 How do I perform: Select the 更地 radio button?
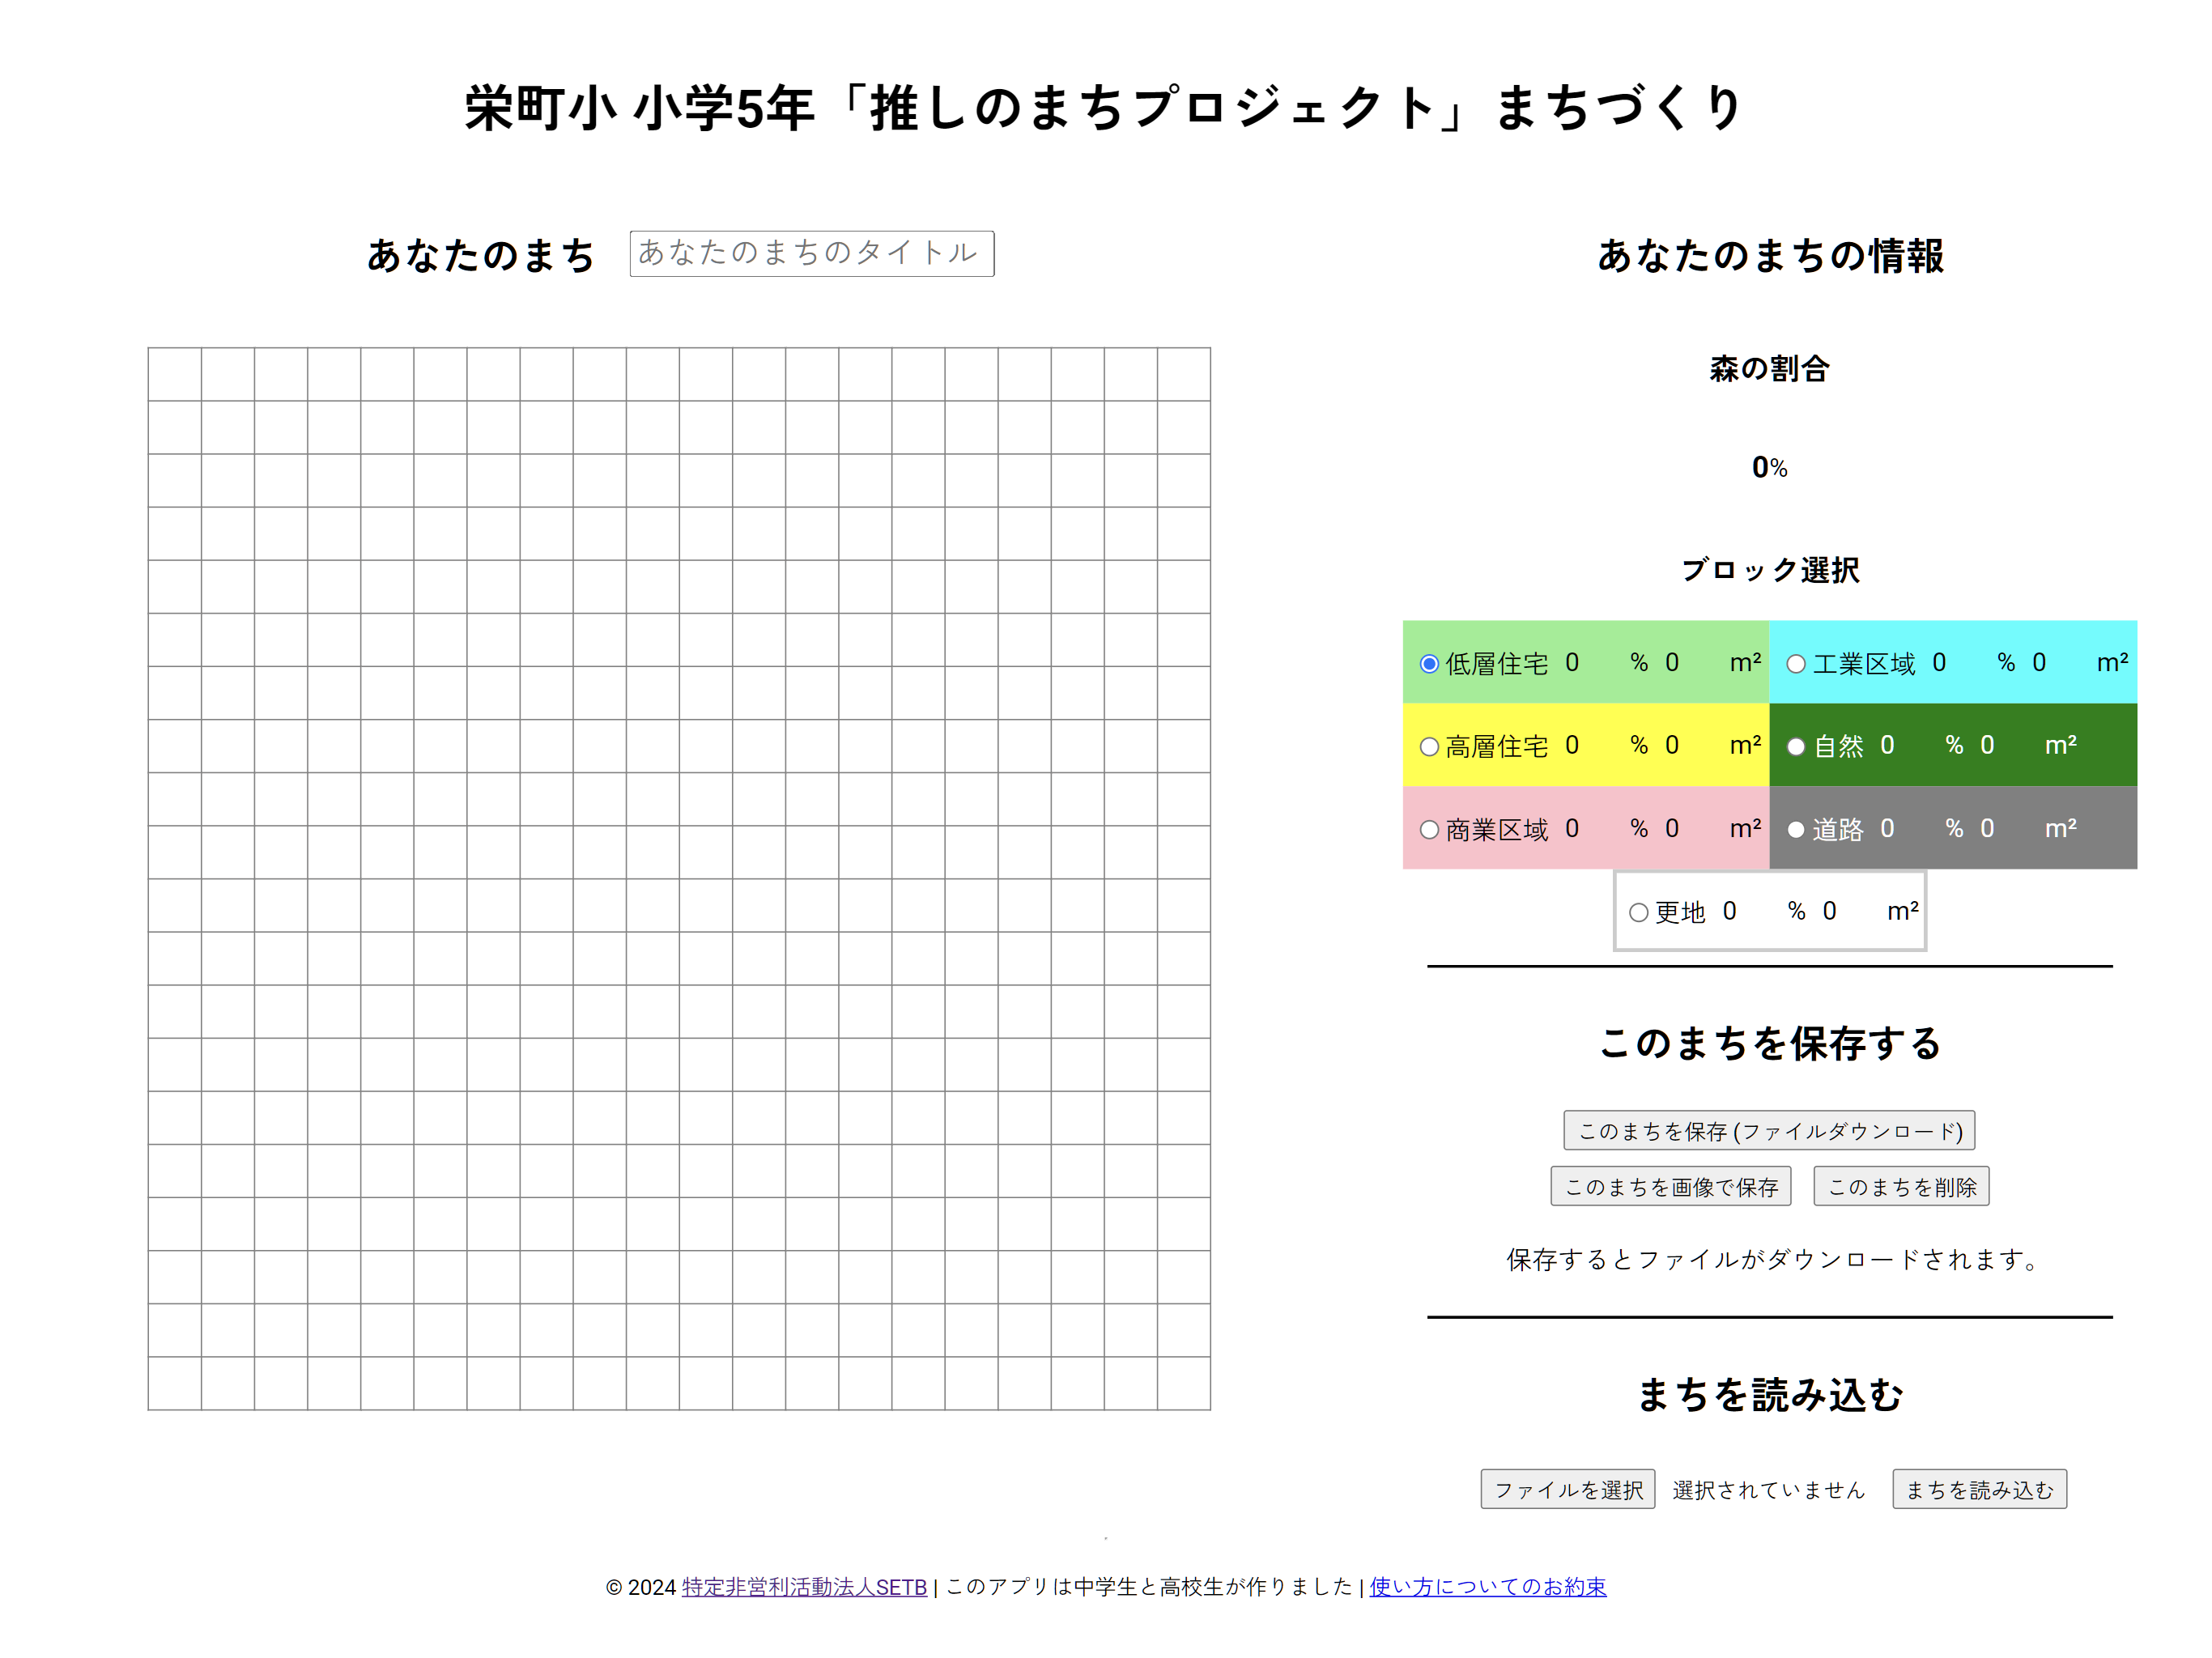click(x=1638, y=913)
